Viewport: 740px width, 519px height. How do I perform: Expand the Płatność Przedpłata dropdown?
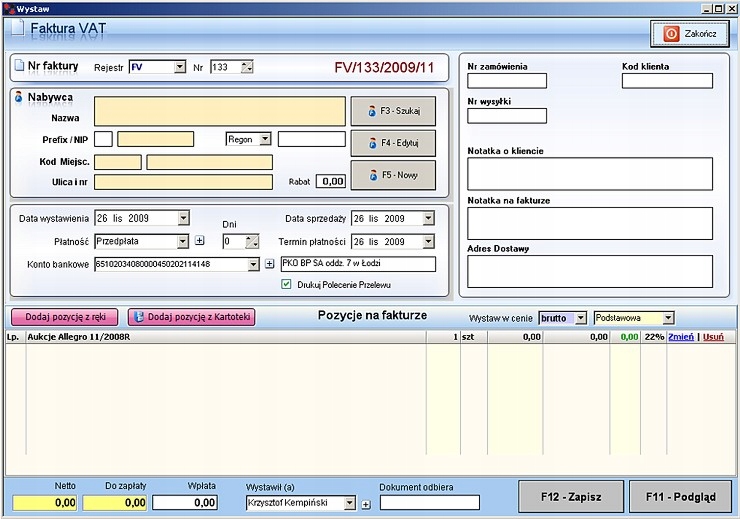click(x=182, y=241)
